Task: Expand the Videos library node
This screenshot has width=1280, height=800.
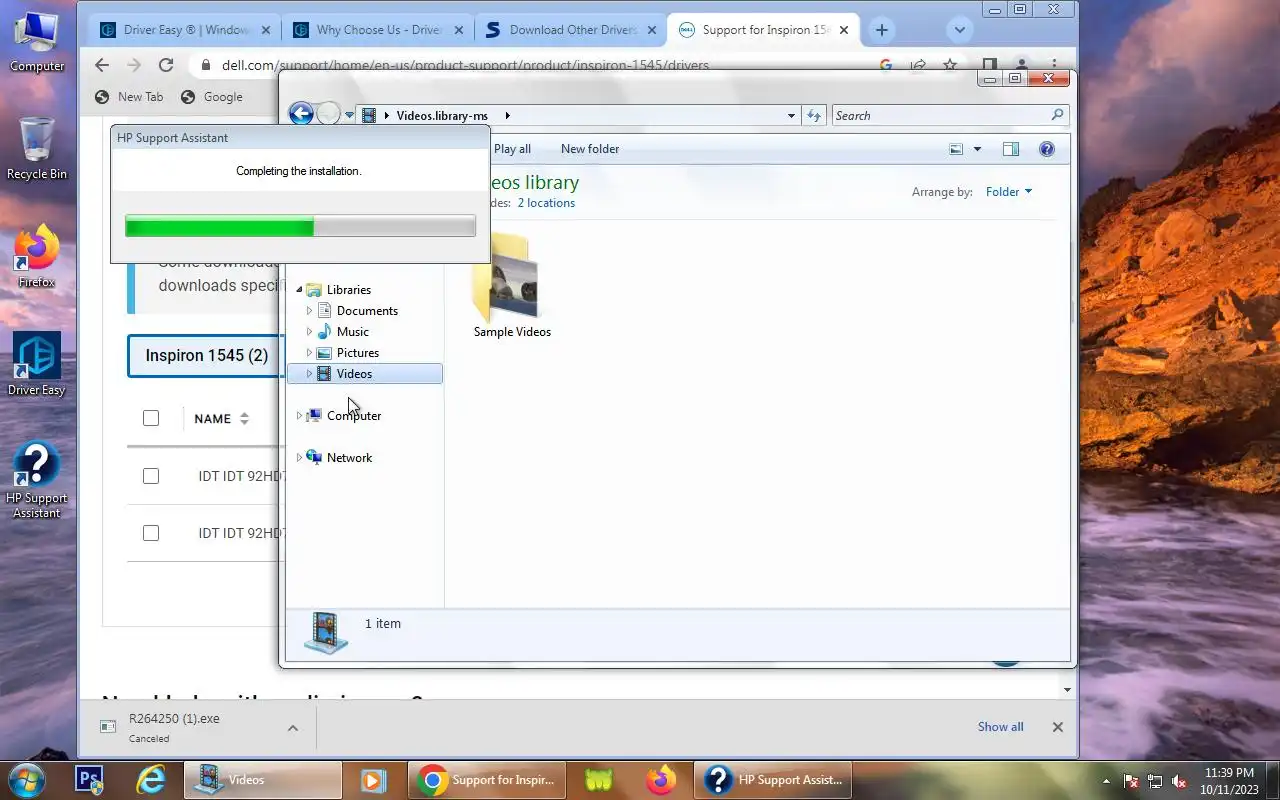Action: [309, 374]
